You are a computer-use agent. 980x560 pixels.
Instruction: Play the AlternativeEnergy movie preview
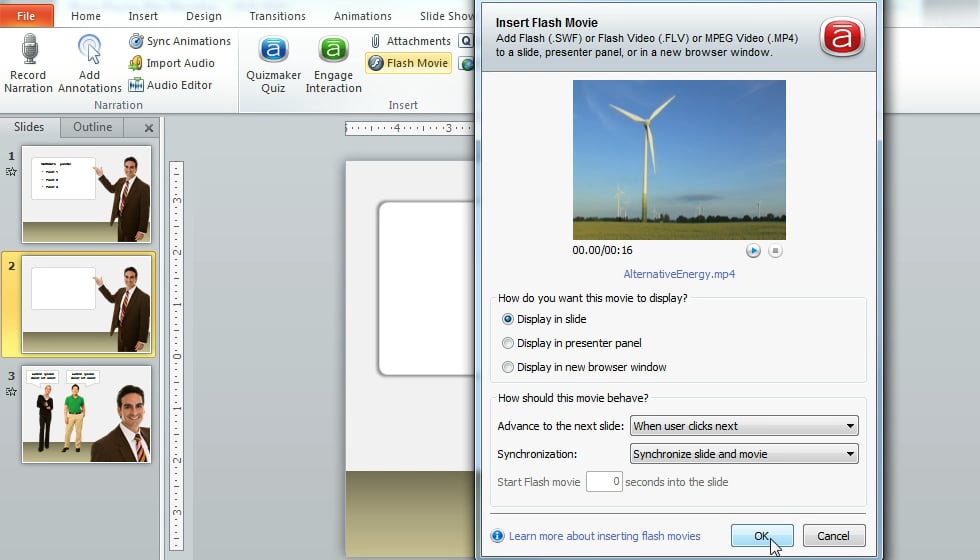[753, 251]
